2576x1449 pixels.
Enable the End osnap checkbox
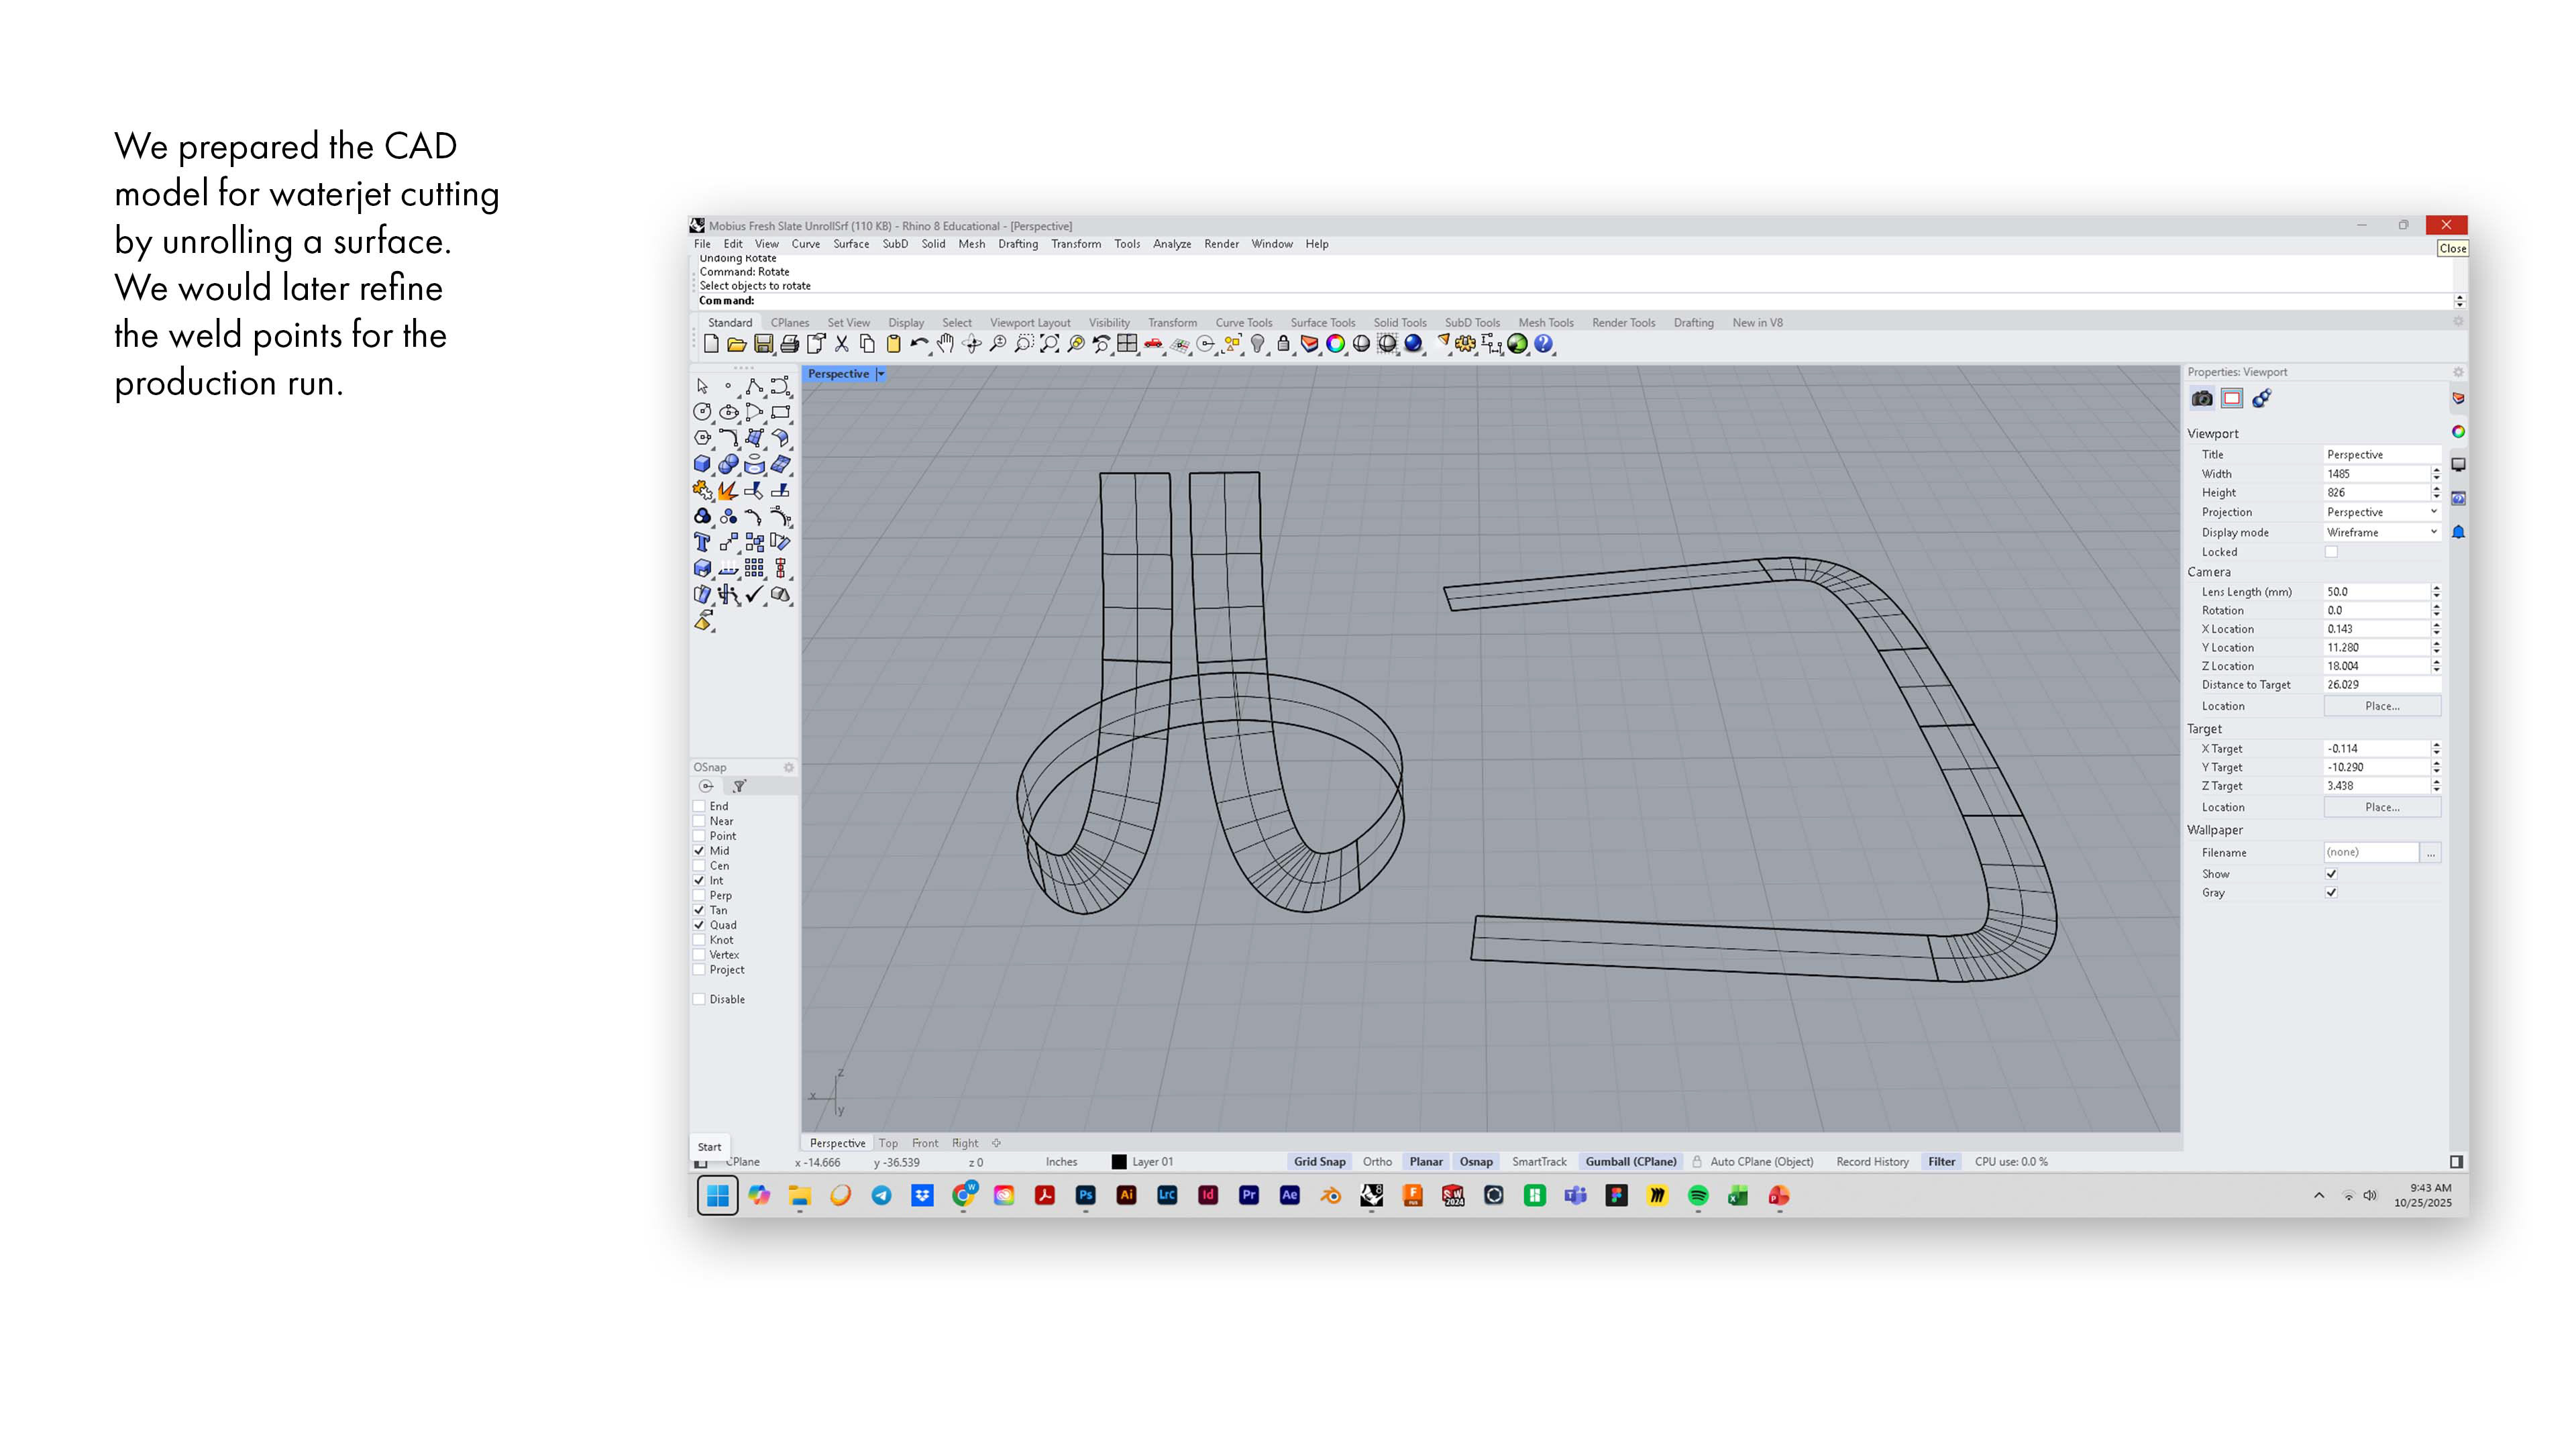[x=699, y=806]
